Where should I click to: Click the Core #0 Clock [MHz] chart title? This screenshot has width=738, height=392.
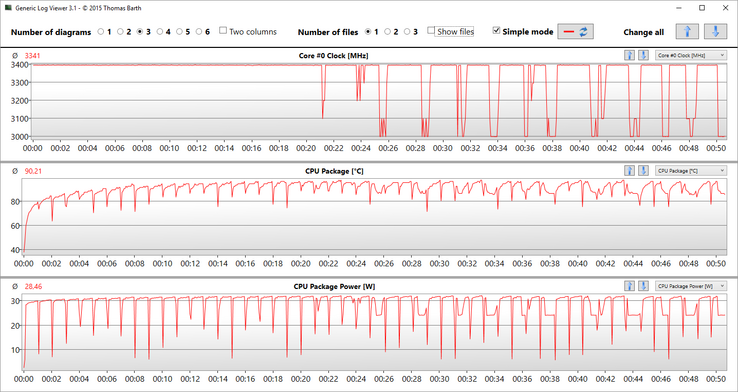click(333, 56)
